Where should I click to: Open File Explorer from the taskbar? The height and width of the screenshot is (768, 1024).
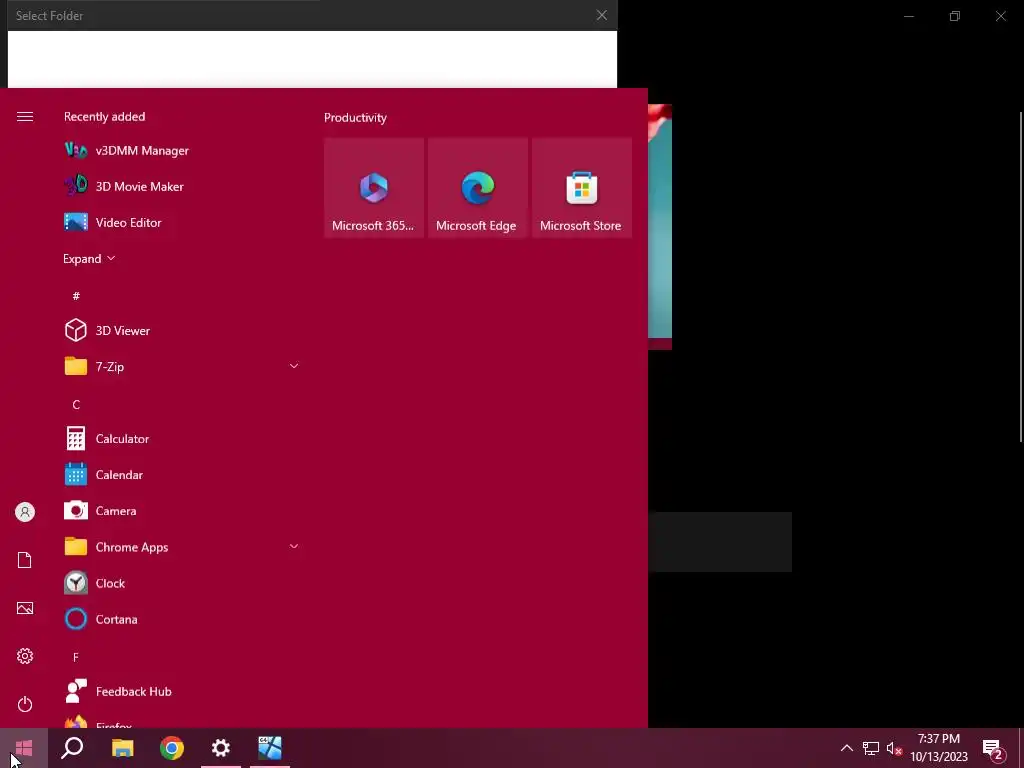(122, 748)
